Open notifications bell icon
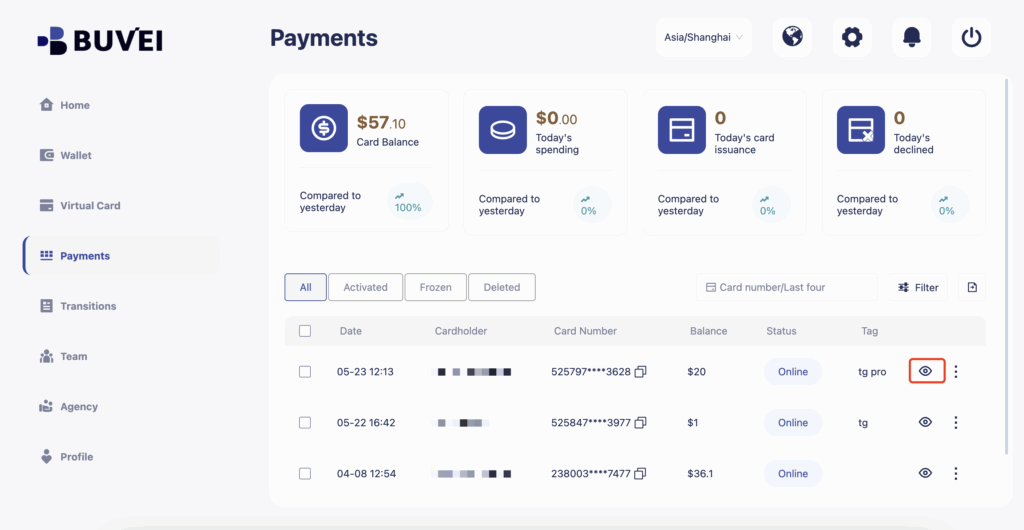 [911, 38]
